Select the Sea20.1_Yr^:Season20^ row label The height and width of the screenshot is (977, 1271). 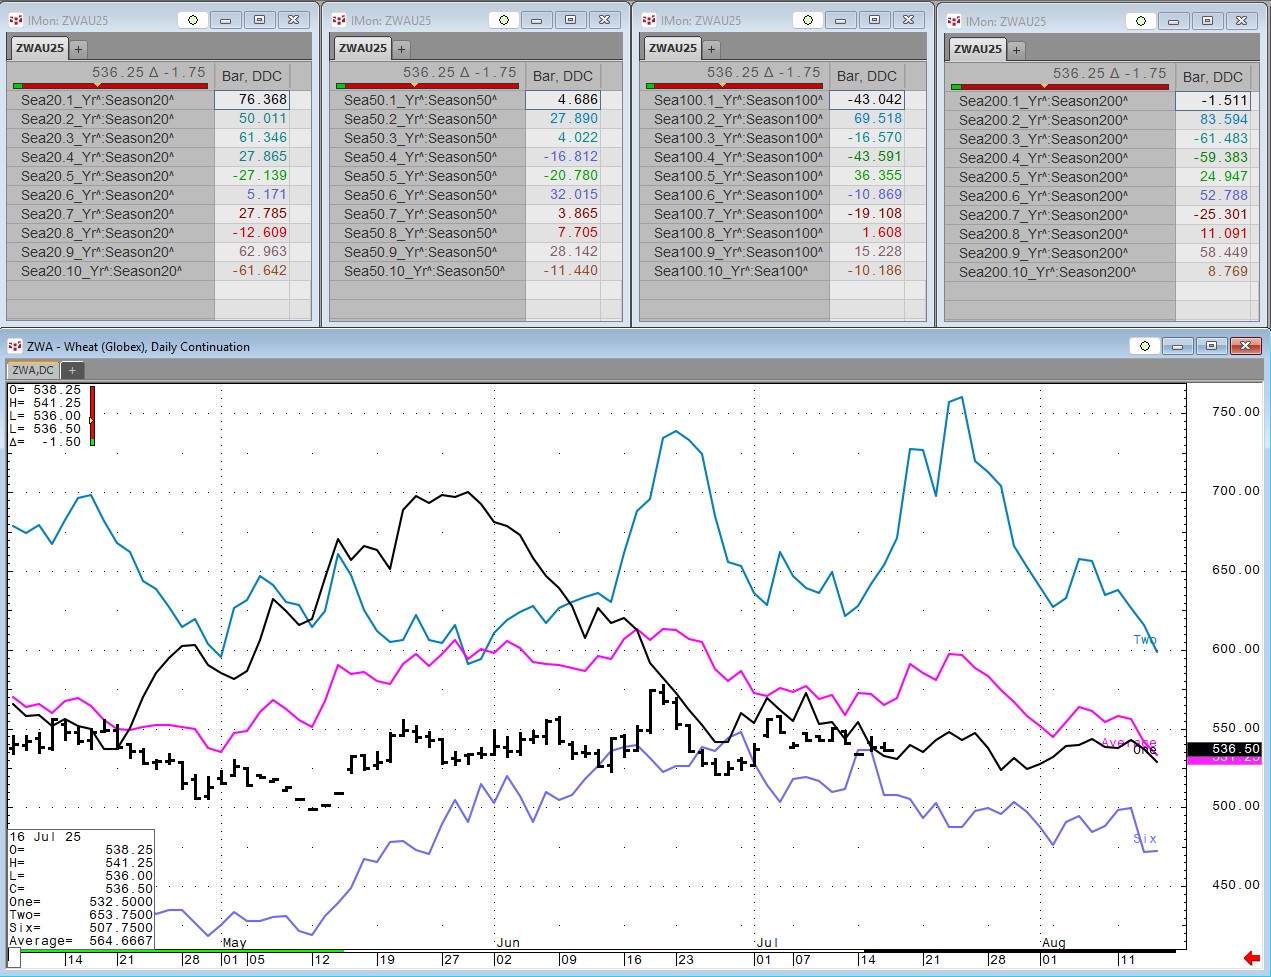pyautogui.click(x=97, y=100)
